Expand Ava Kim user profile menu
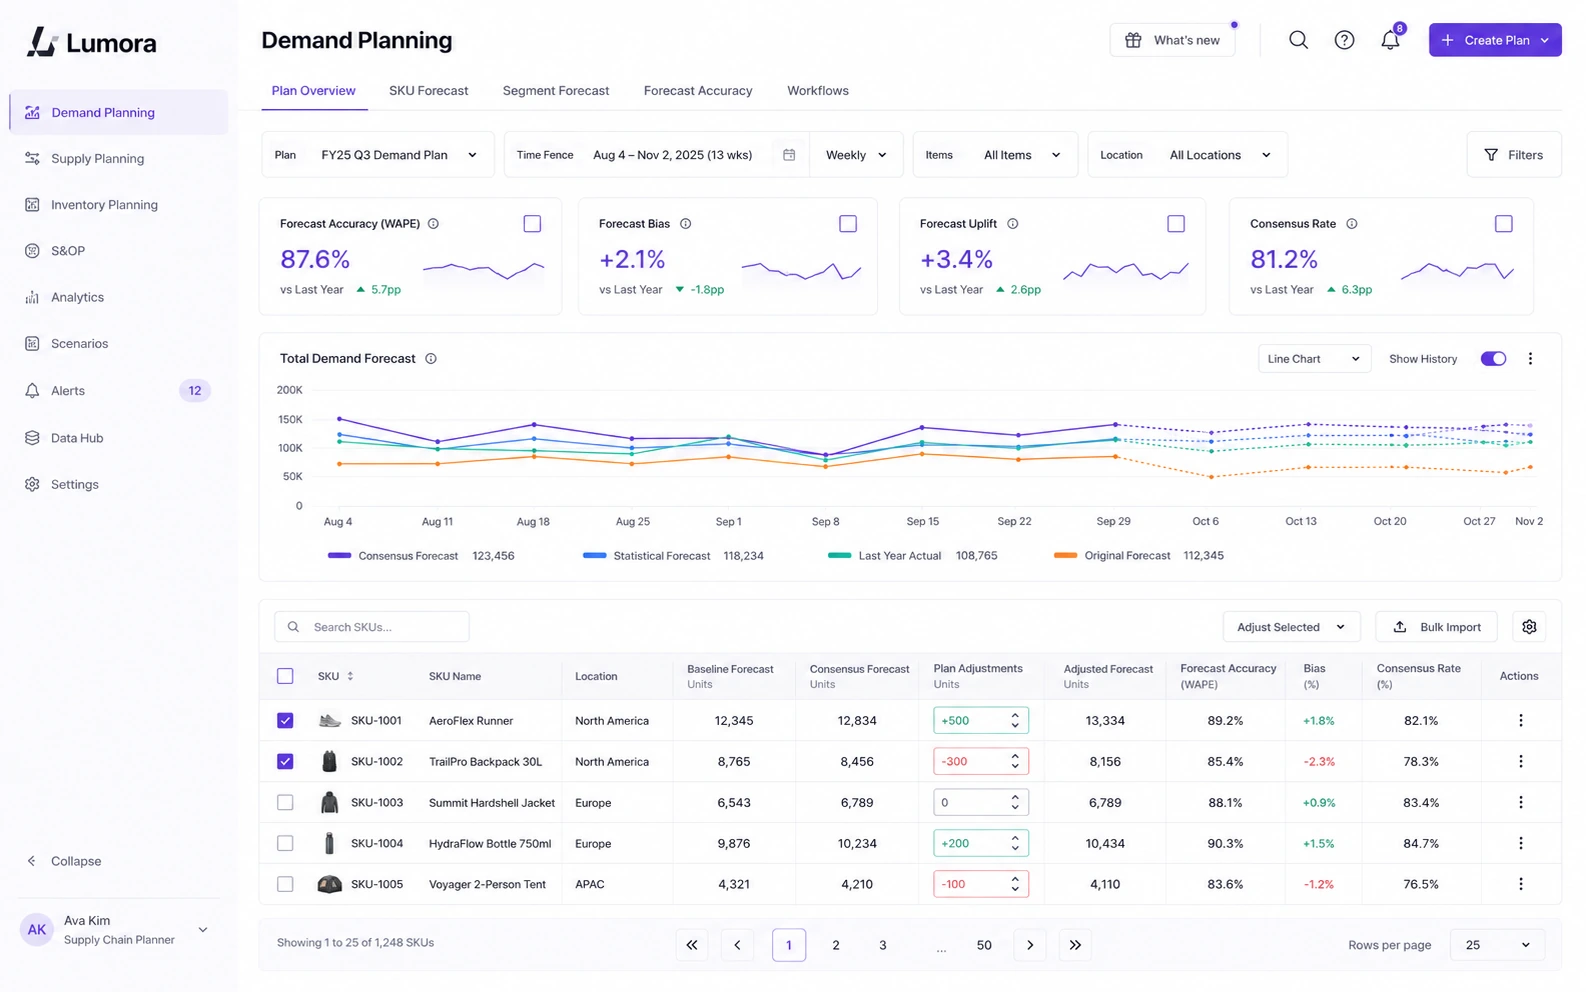Screen dimensions: 1586x992 point(203,930)
